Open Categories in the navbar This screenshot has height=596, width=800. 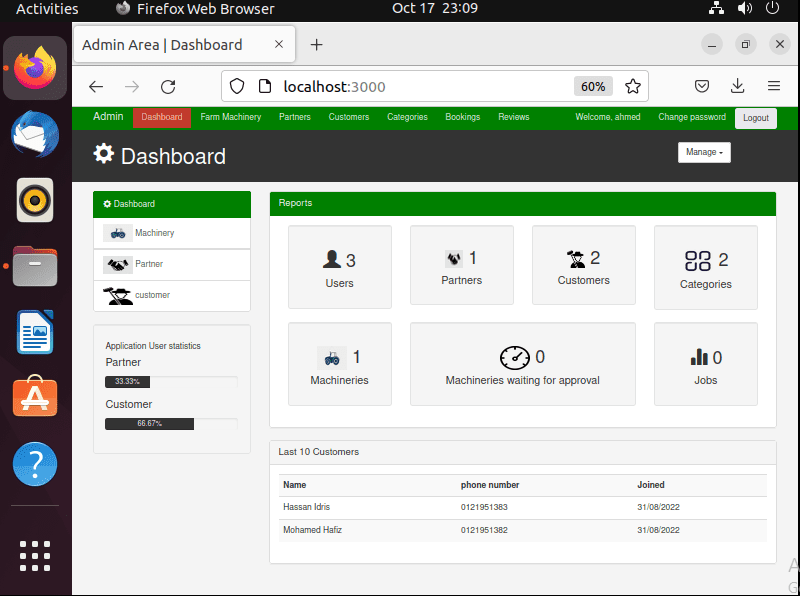tap(407, 117)
